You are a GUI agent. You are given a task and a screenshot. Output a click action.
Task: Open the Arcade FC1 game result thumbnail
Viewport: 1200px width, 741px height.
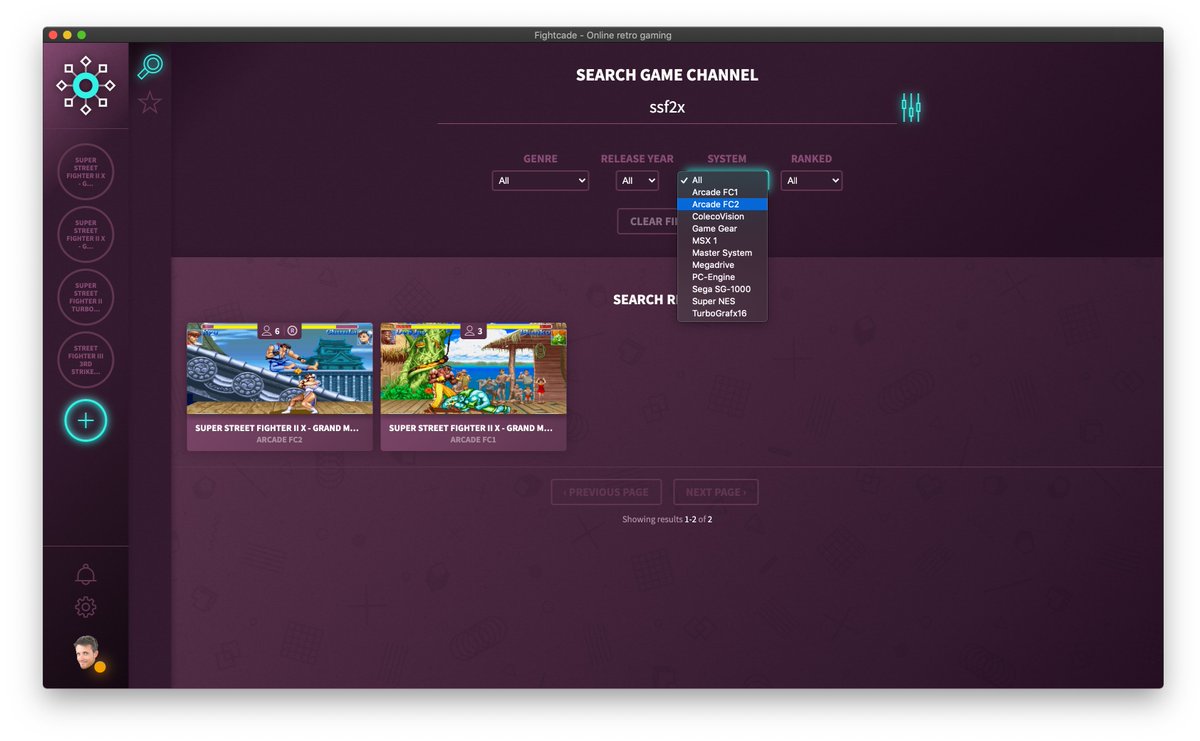point(473,369)
